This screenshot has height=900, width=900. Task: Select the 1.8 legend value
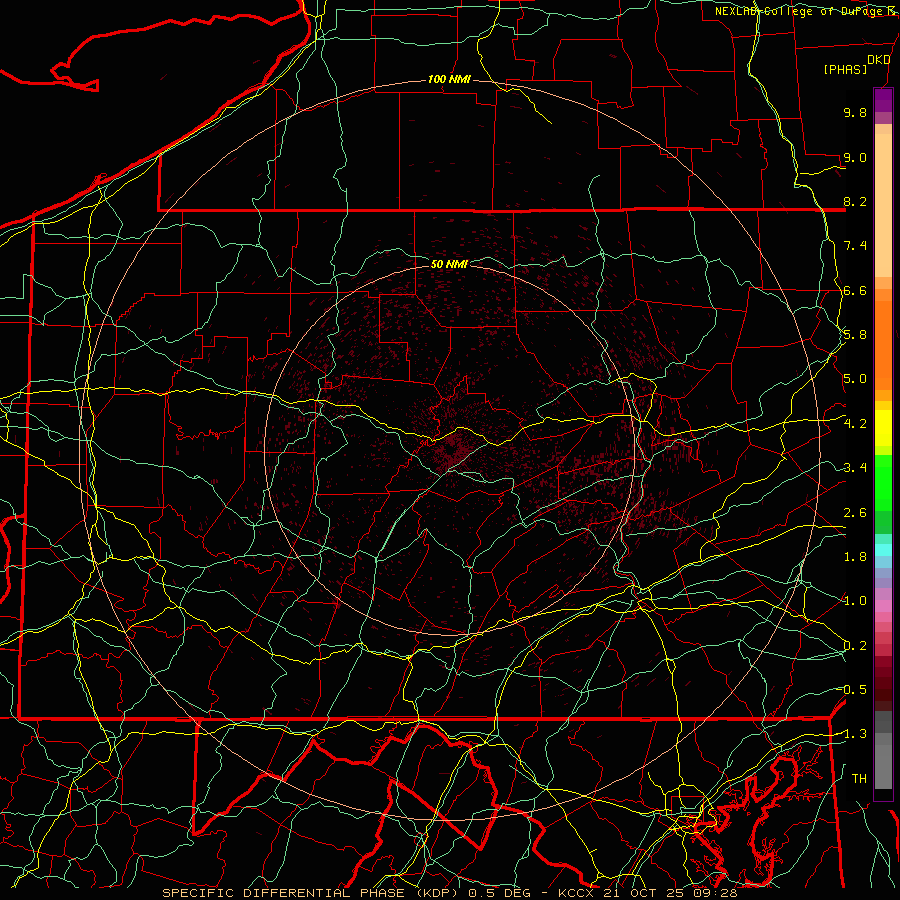tap(855, 557)
